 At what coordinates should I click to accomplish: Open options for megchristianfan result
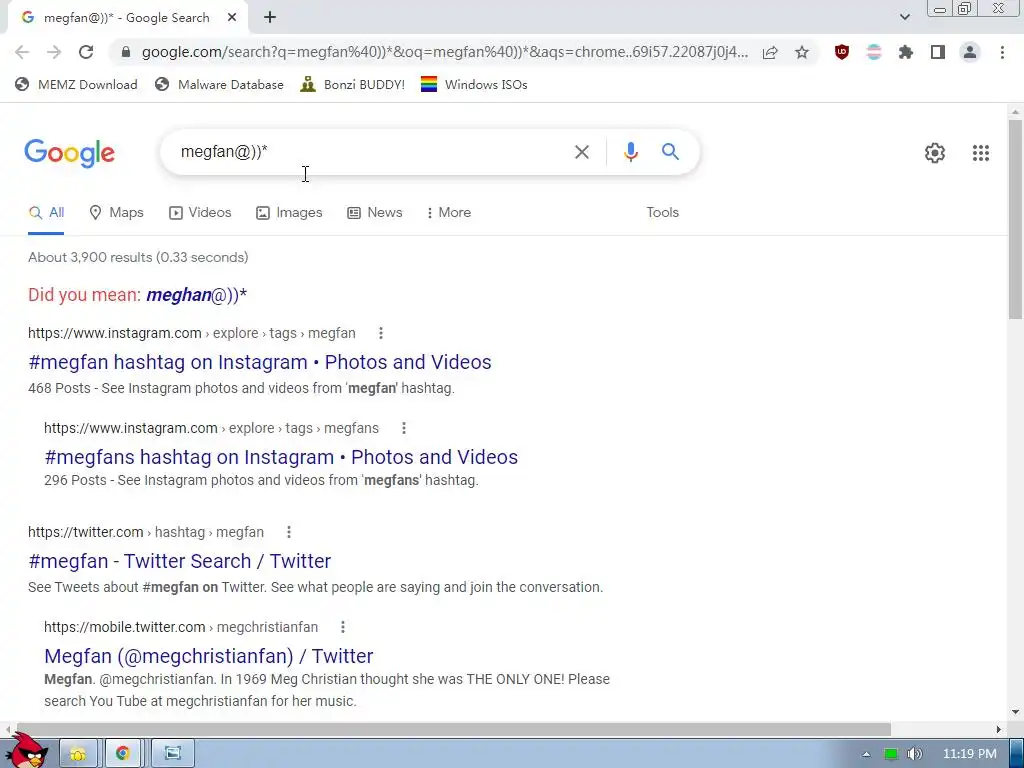click(343, 628)
